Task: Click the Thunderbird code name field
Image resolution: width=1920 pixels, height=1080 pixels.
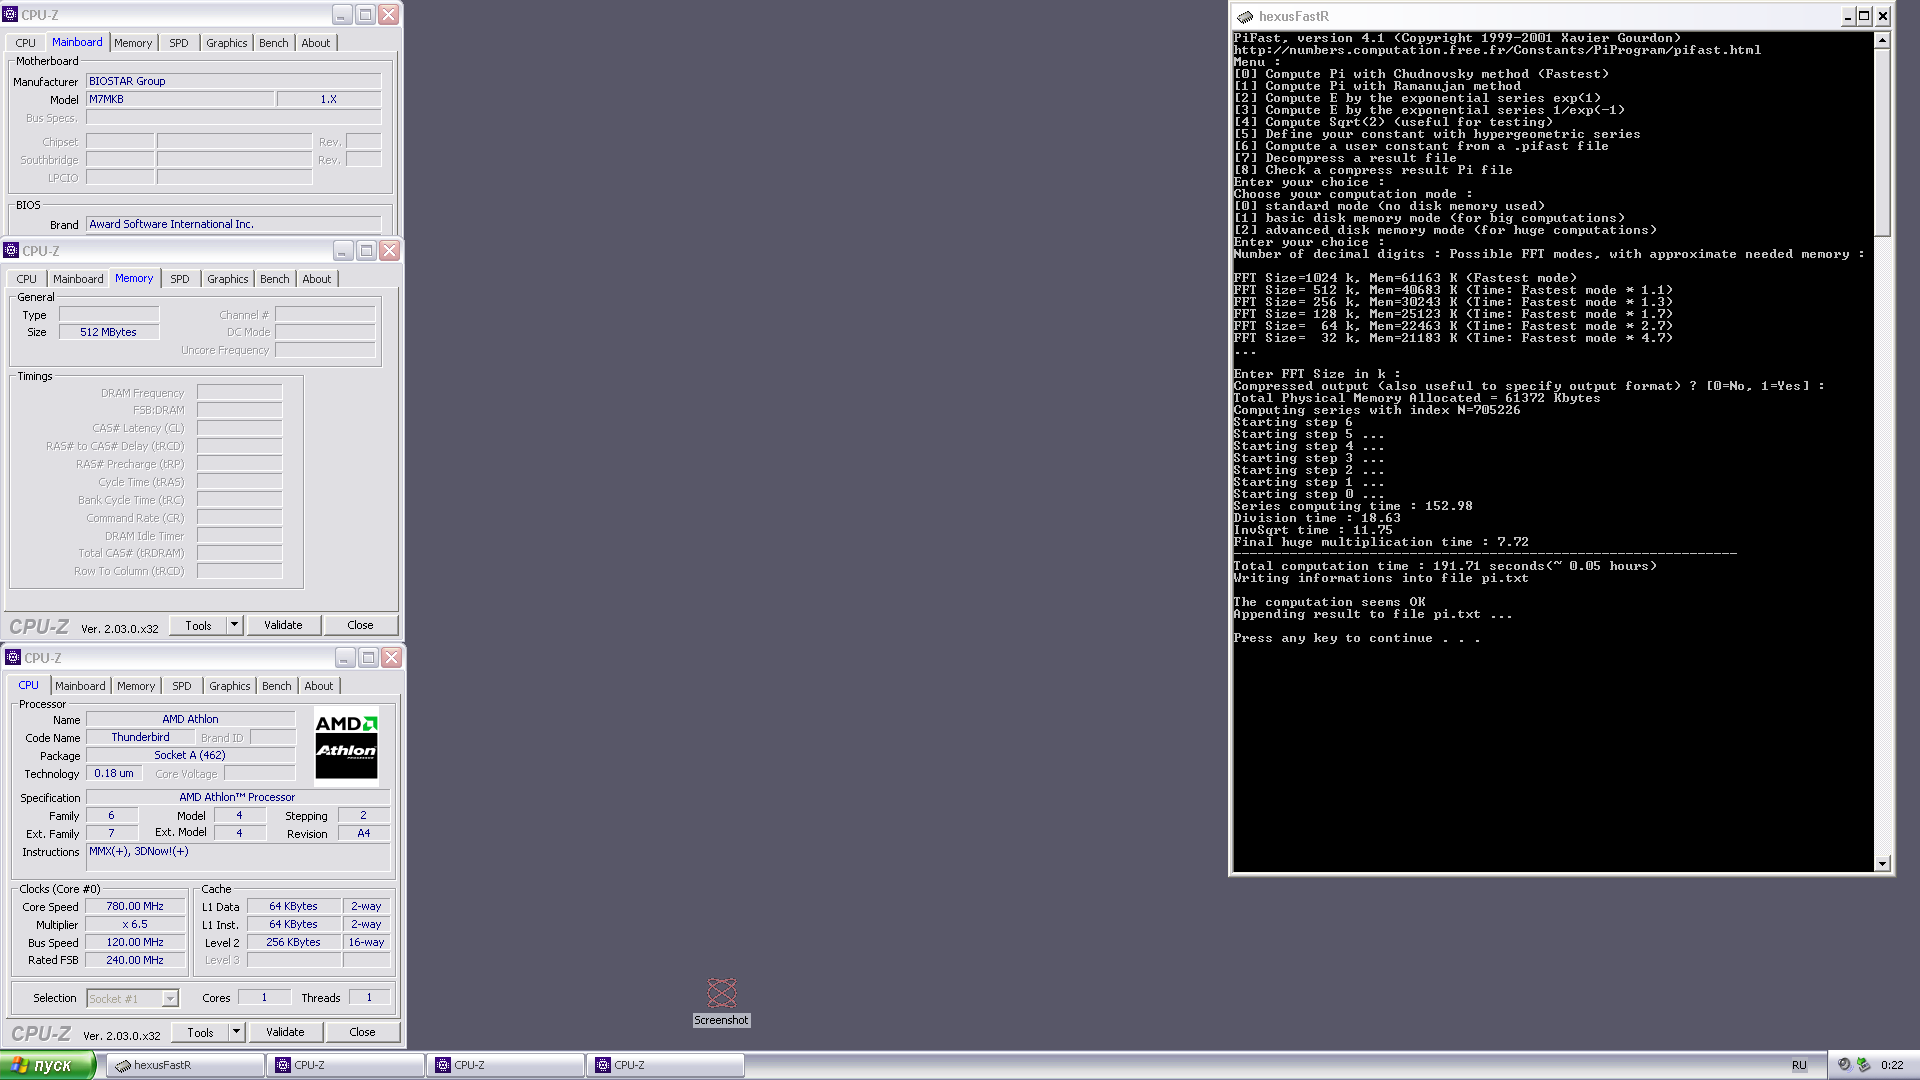Action: 140,737
